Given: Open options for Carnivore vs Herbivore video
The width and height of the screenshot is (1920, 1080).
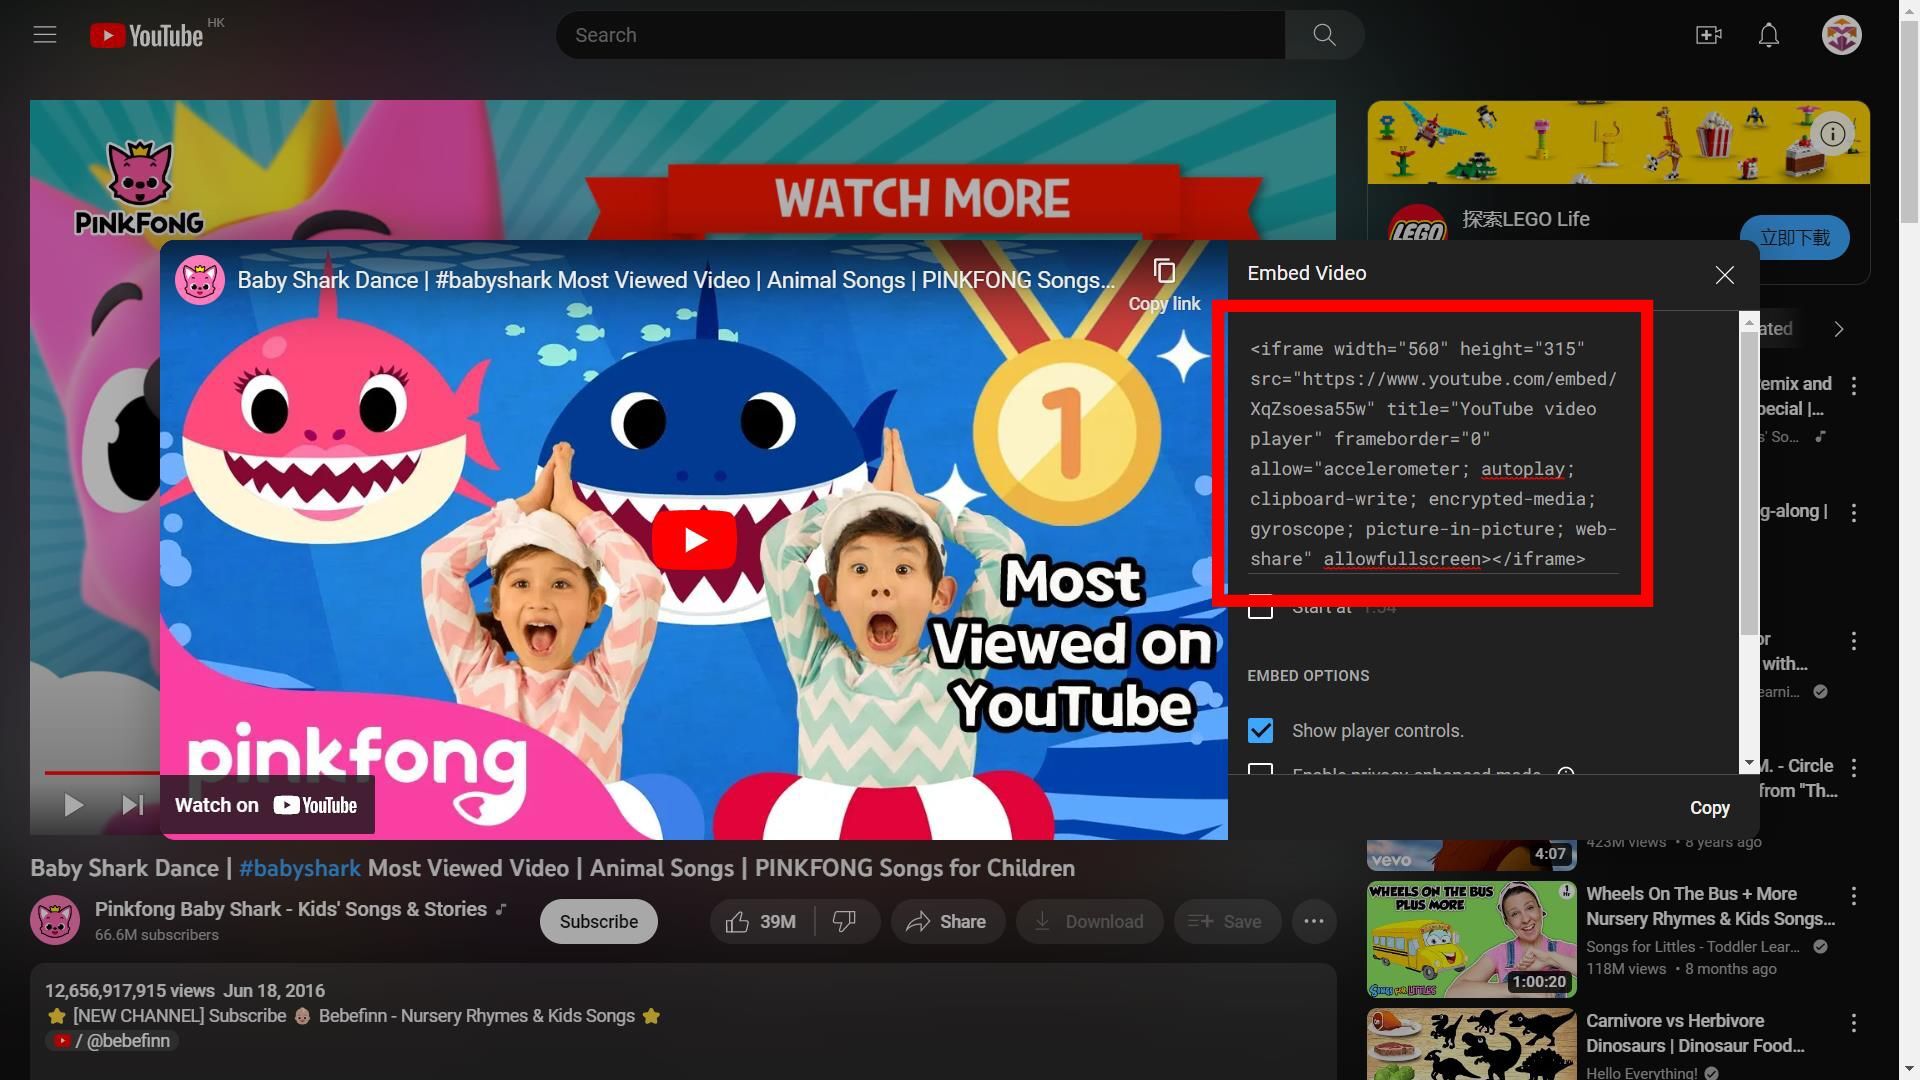Looking at the screenshot, I should (1854, 1023).
